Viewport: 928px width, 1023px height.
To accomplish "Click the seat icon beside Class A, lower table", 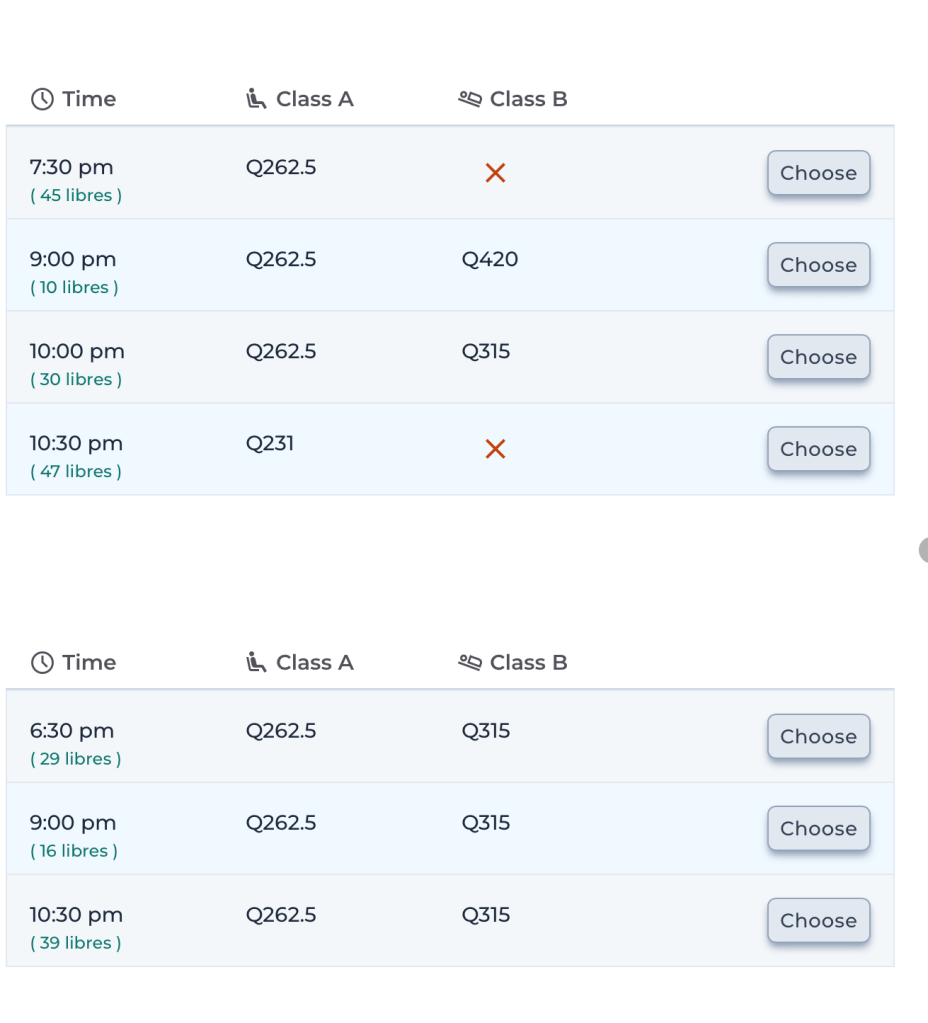I will click(257, 663).
